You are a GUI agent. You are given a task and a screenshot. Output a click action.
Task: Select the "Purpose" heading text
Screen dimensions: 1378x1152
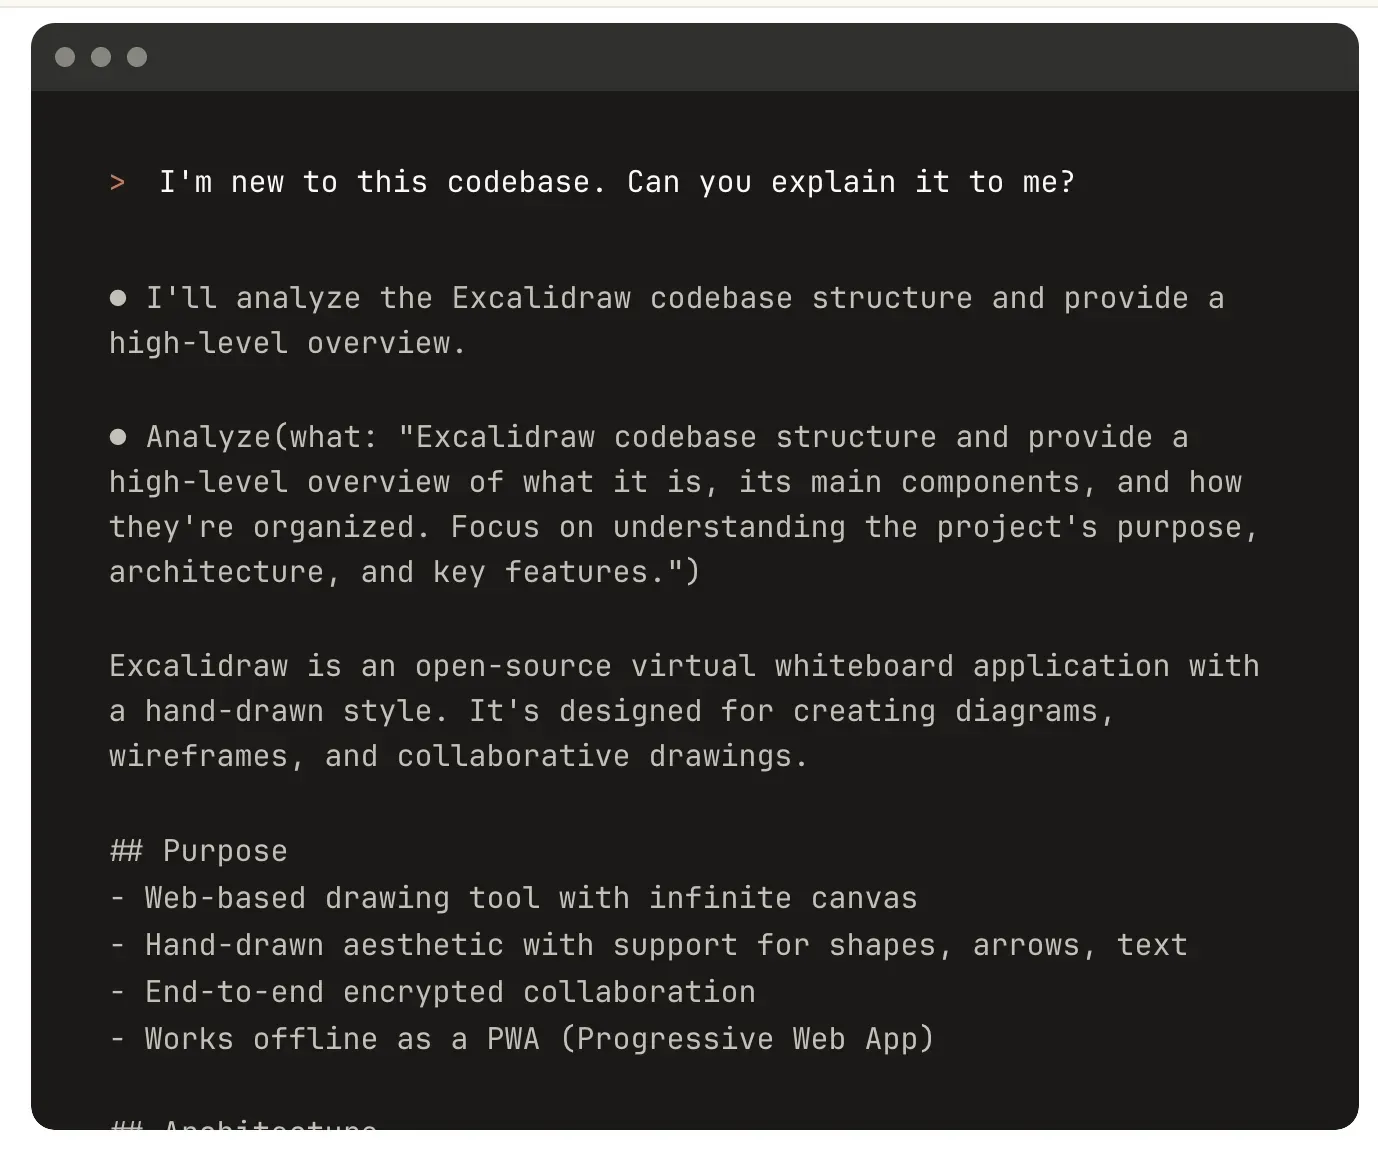225,850
